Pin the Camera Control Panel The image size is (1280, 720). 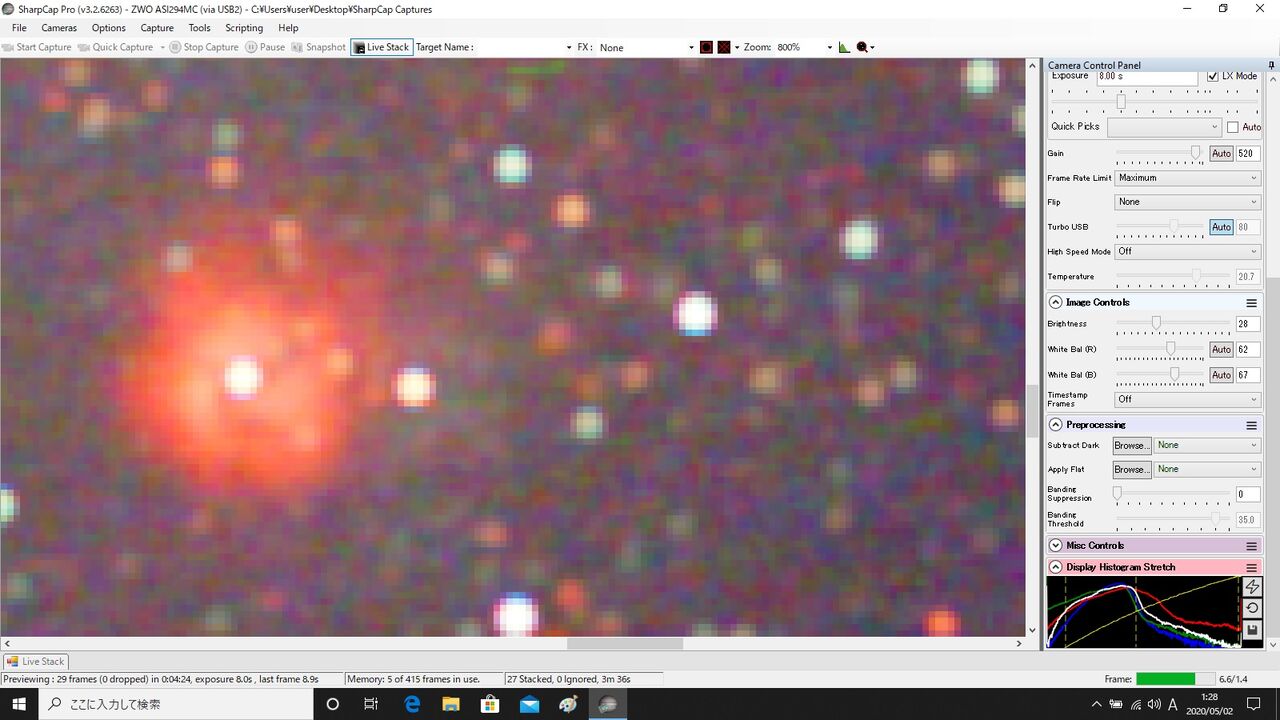pos(1271,65)
